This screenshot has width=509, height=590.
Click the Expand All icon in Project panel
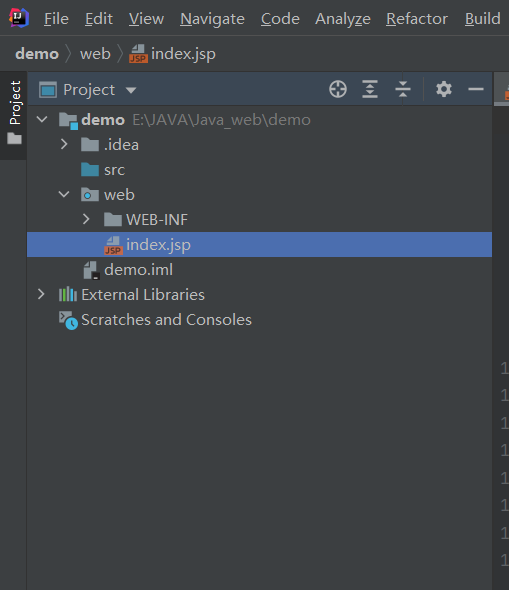[x=370, y=90]
